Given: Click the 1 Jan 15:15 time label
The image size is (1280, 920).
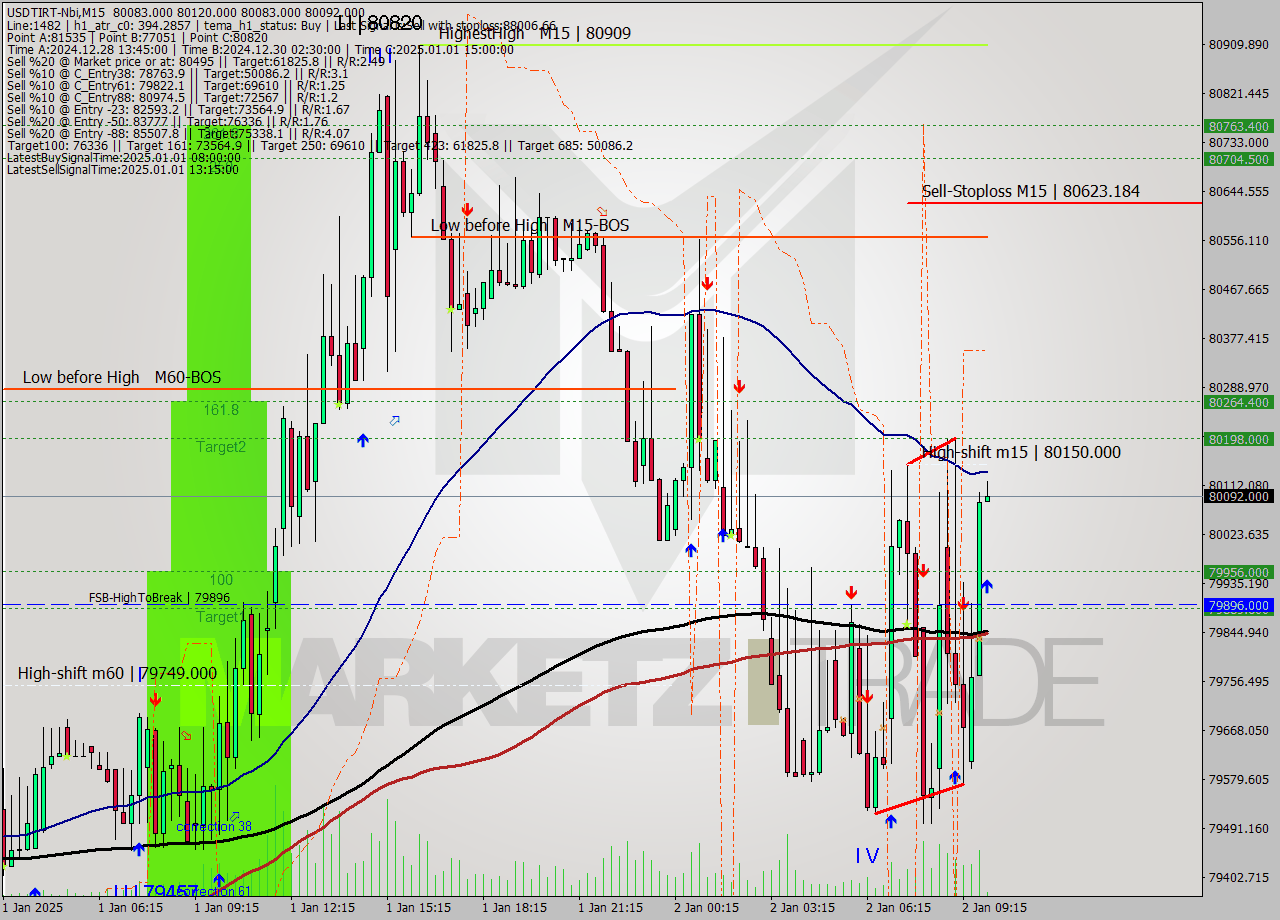Looking at the screenshot, I should (x=418, y=908).
